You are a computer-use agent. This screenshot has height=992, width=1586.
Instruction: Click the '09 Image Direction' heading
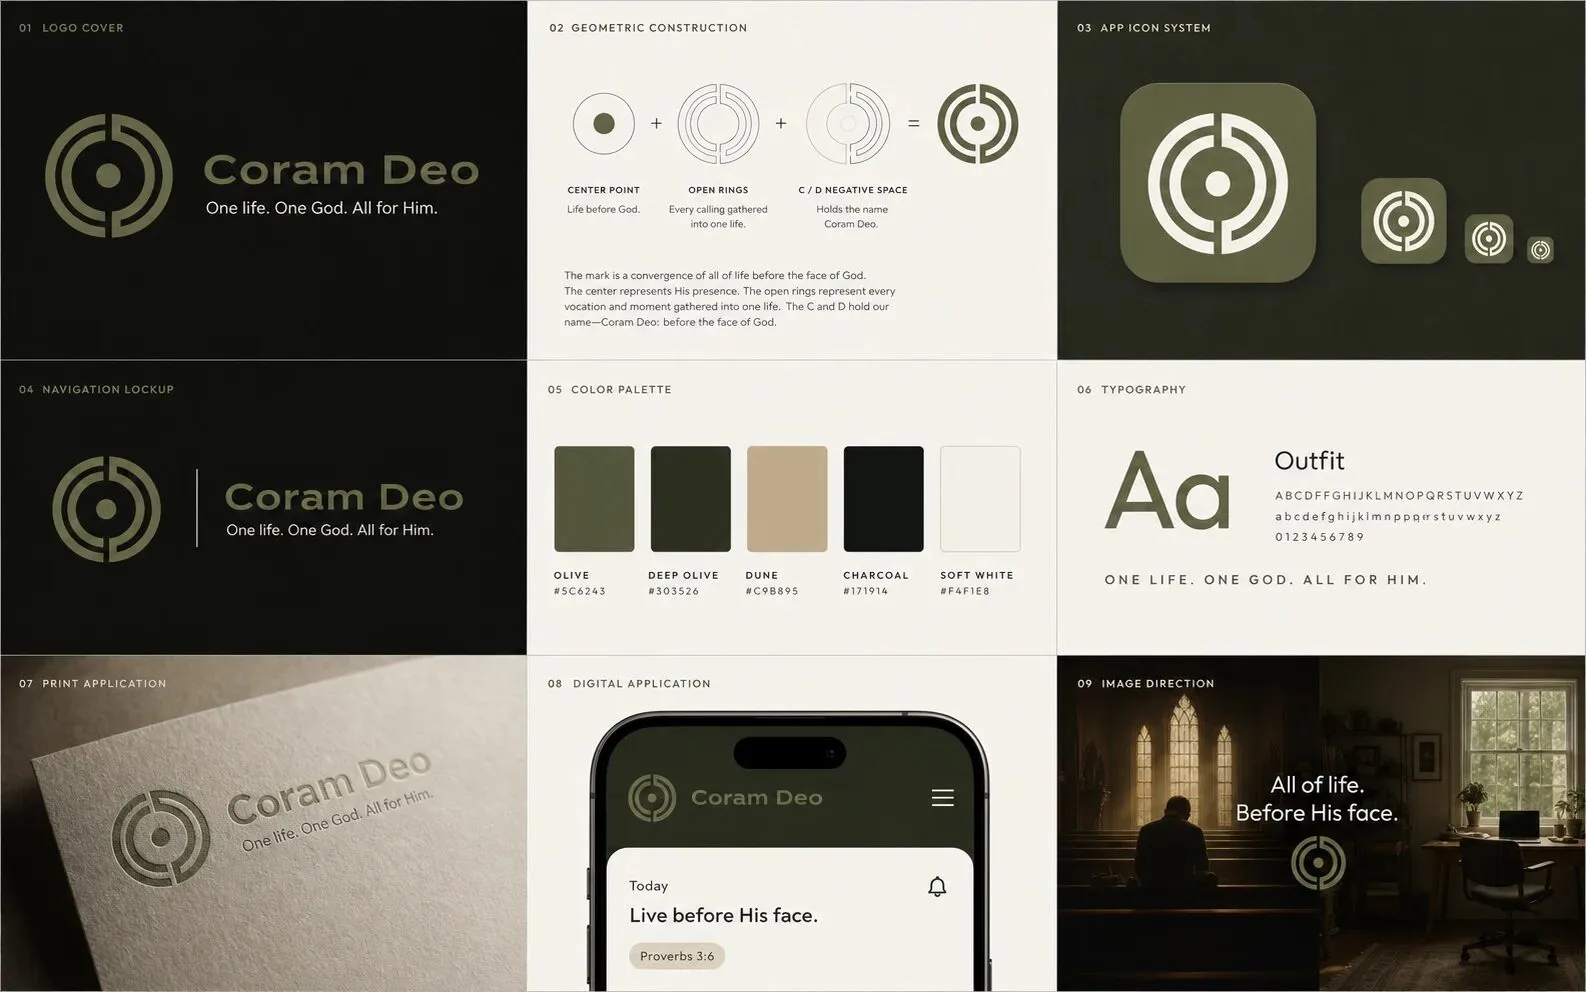click(1146, 684)
